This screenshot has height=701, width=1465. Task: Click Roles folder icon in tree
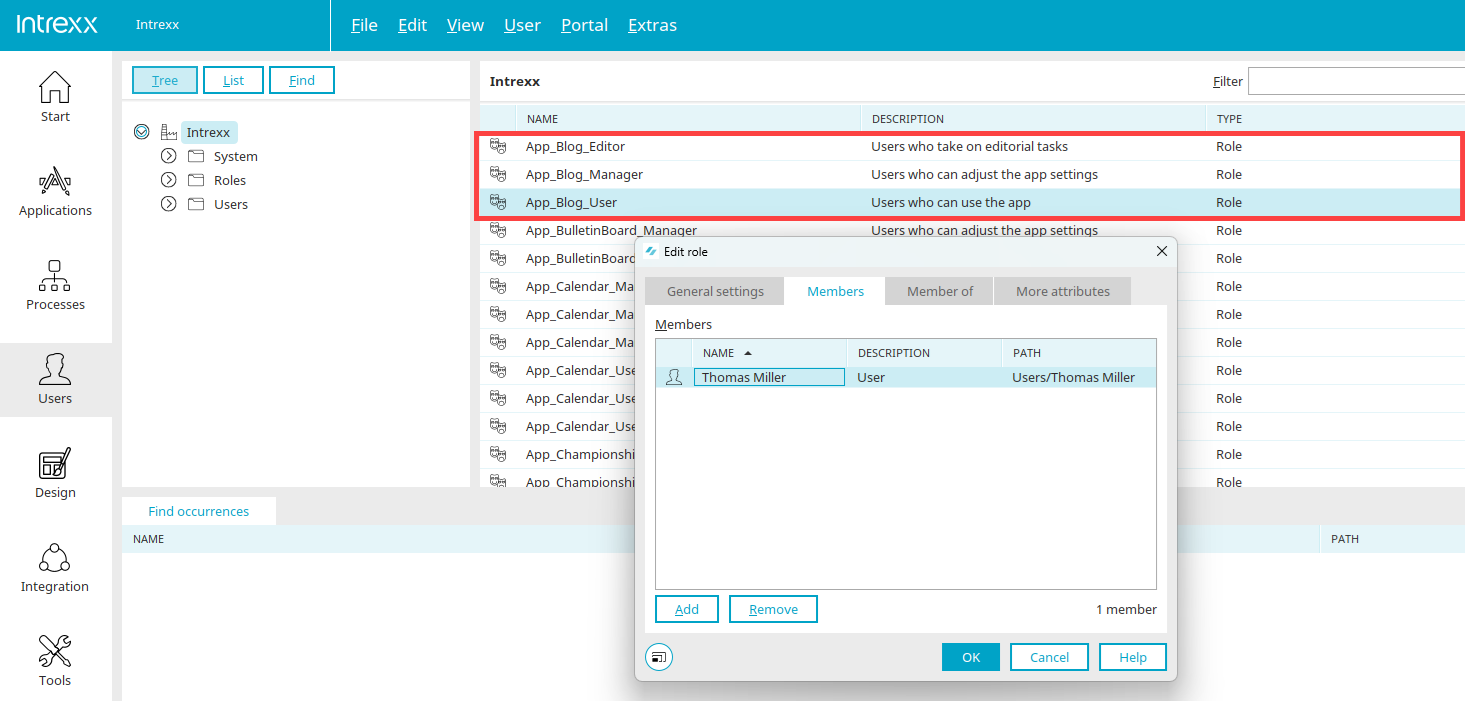[x=195, y=180]
